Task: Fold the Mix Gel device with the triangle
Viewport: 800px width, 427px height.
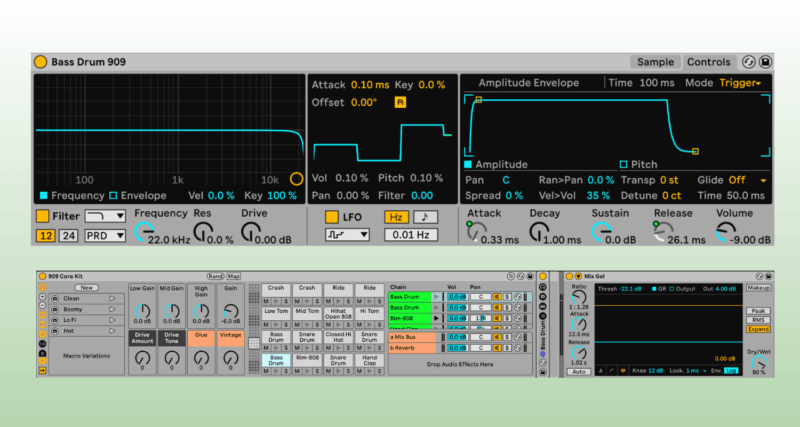Action: 579,277
